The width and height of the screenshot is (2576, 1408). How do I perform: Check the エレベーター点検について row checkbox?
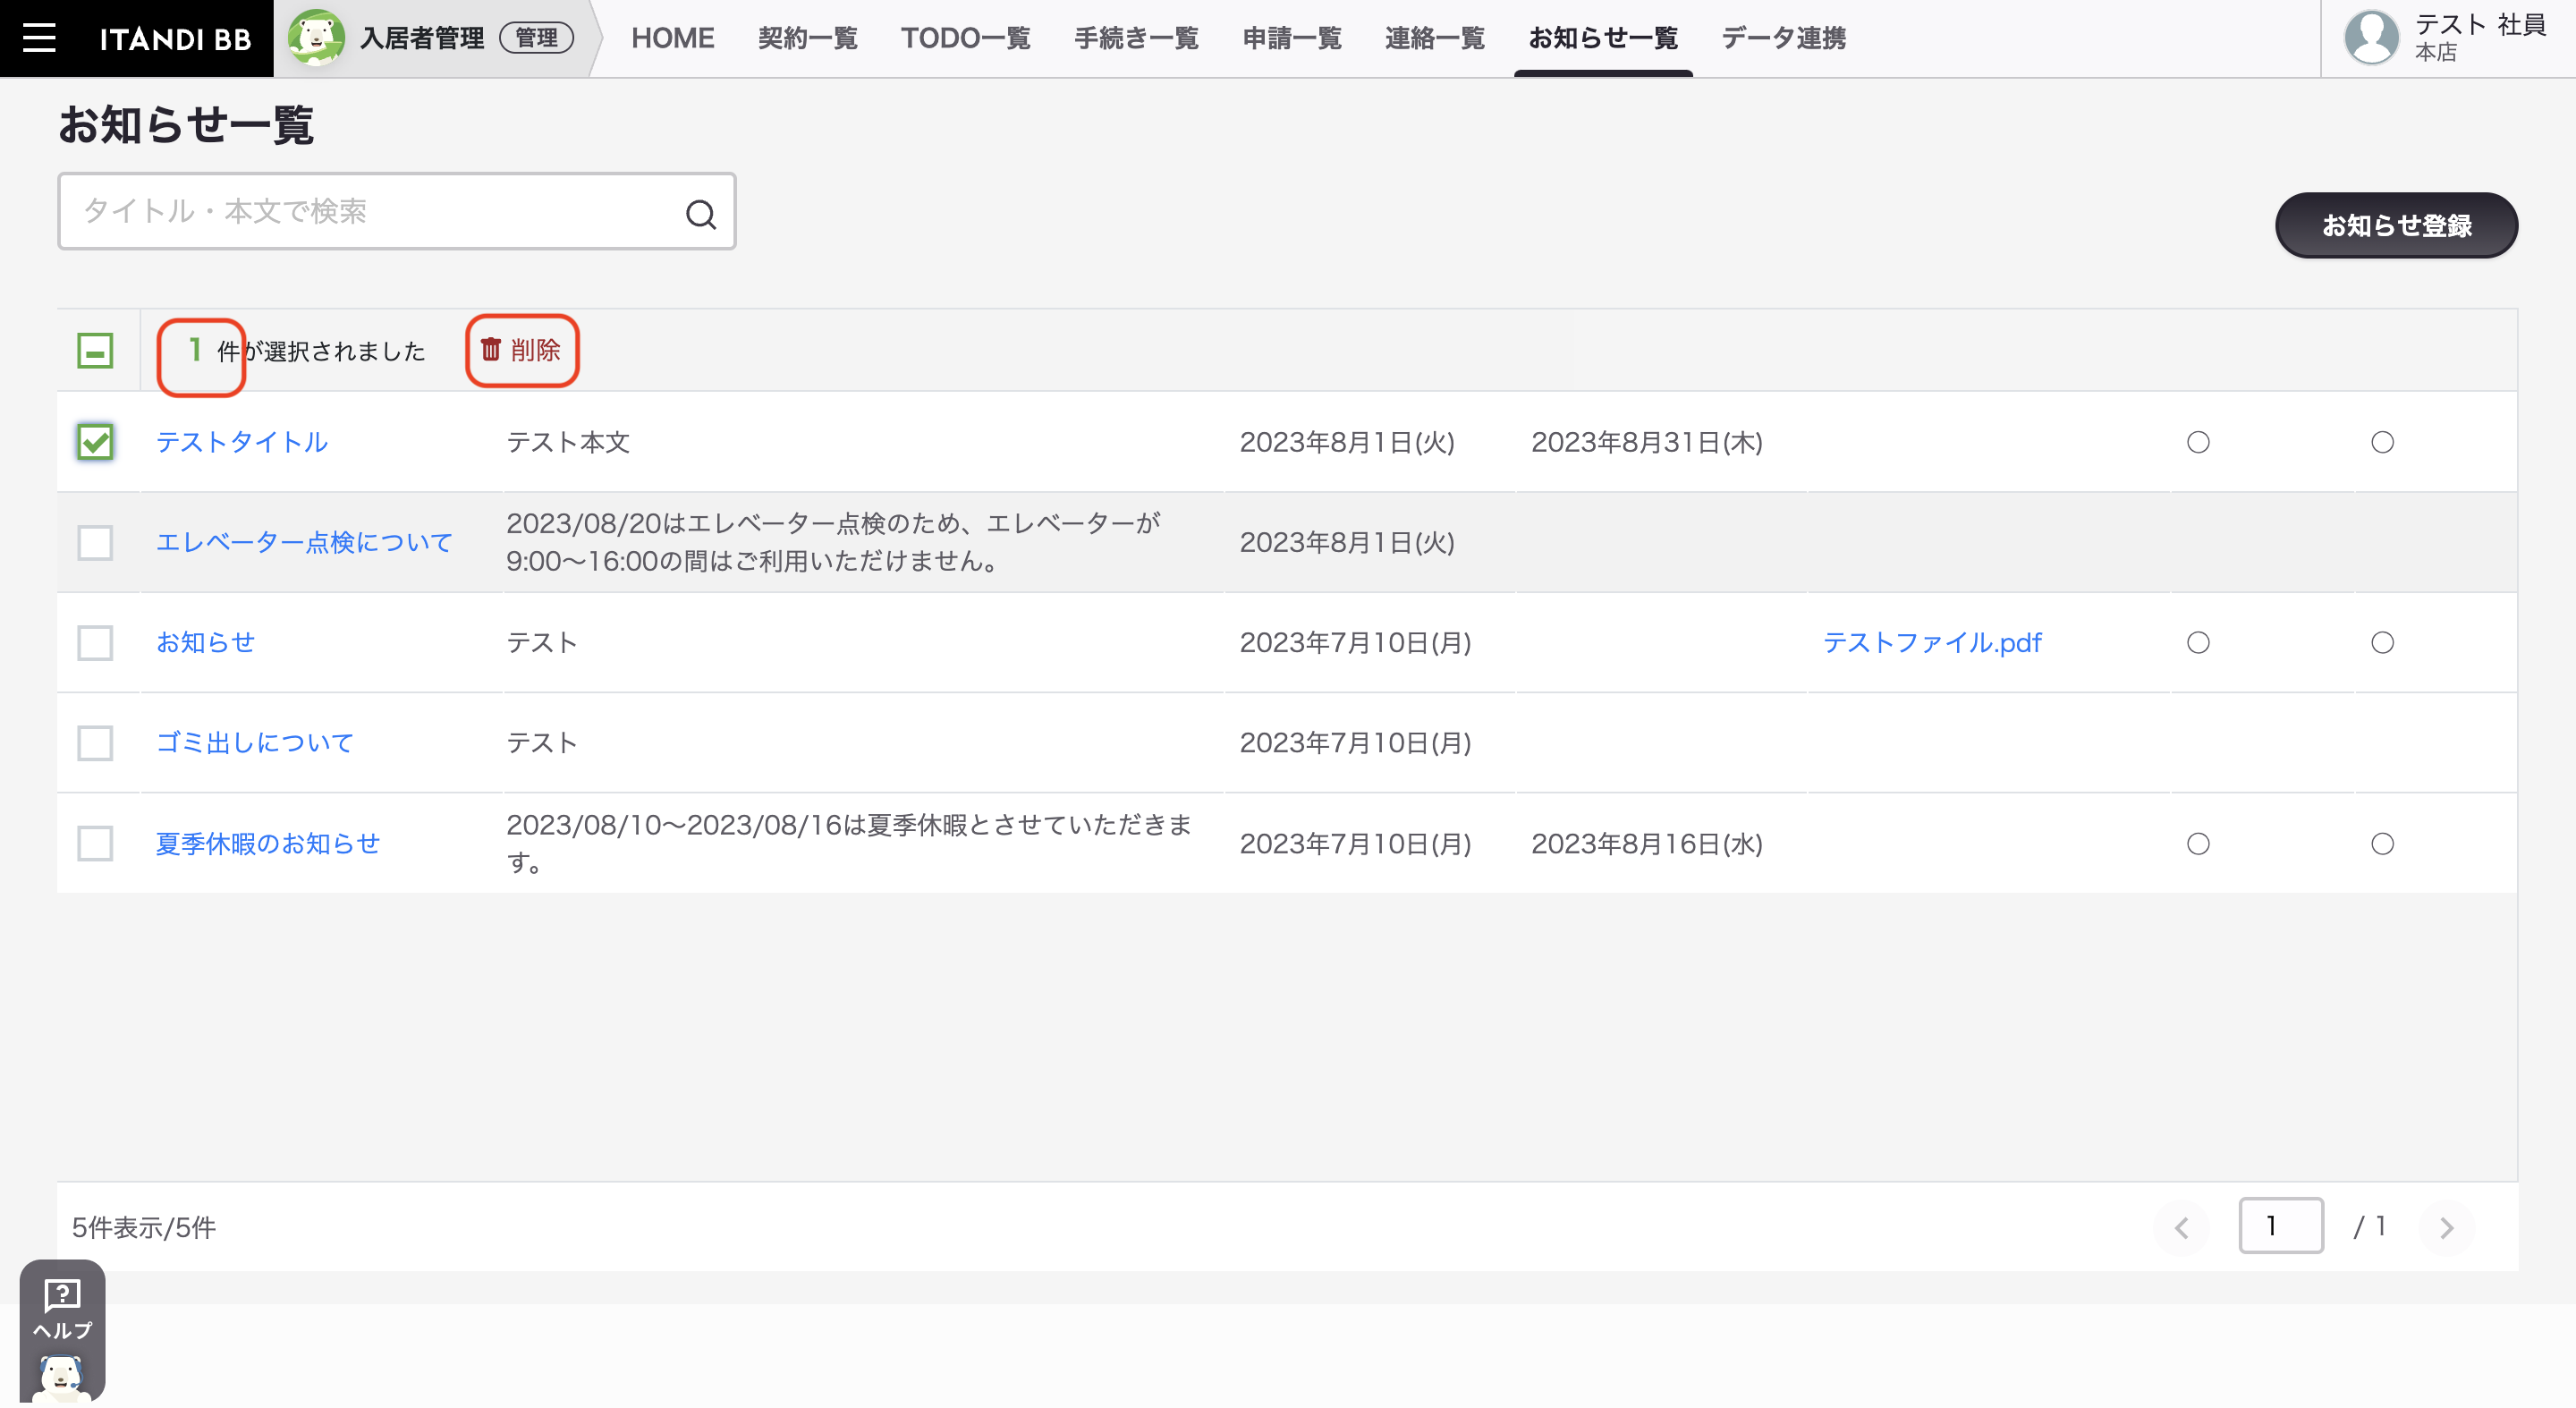[x=95, y=543]
